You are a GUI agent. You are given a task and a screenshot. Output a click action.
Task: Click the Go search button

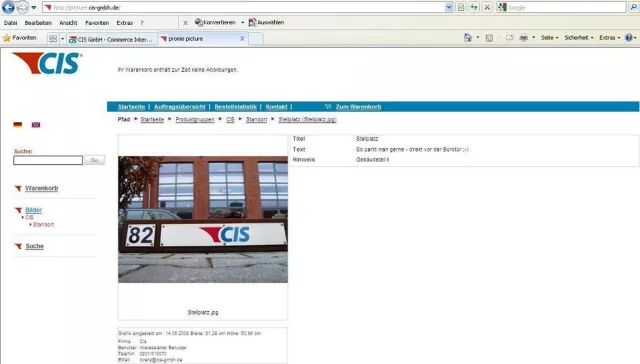pyautogui.click(x=94, y=160)
